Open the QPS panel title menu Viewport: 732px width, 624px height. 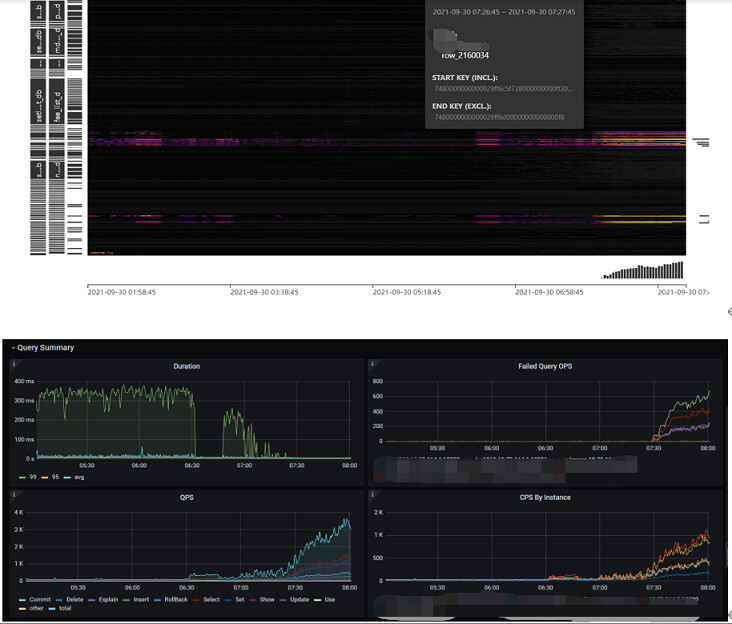click(186, 497)
